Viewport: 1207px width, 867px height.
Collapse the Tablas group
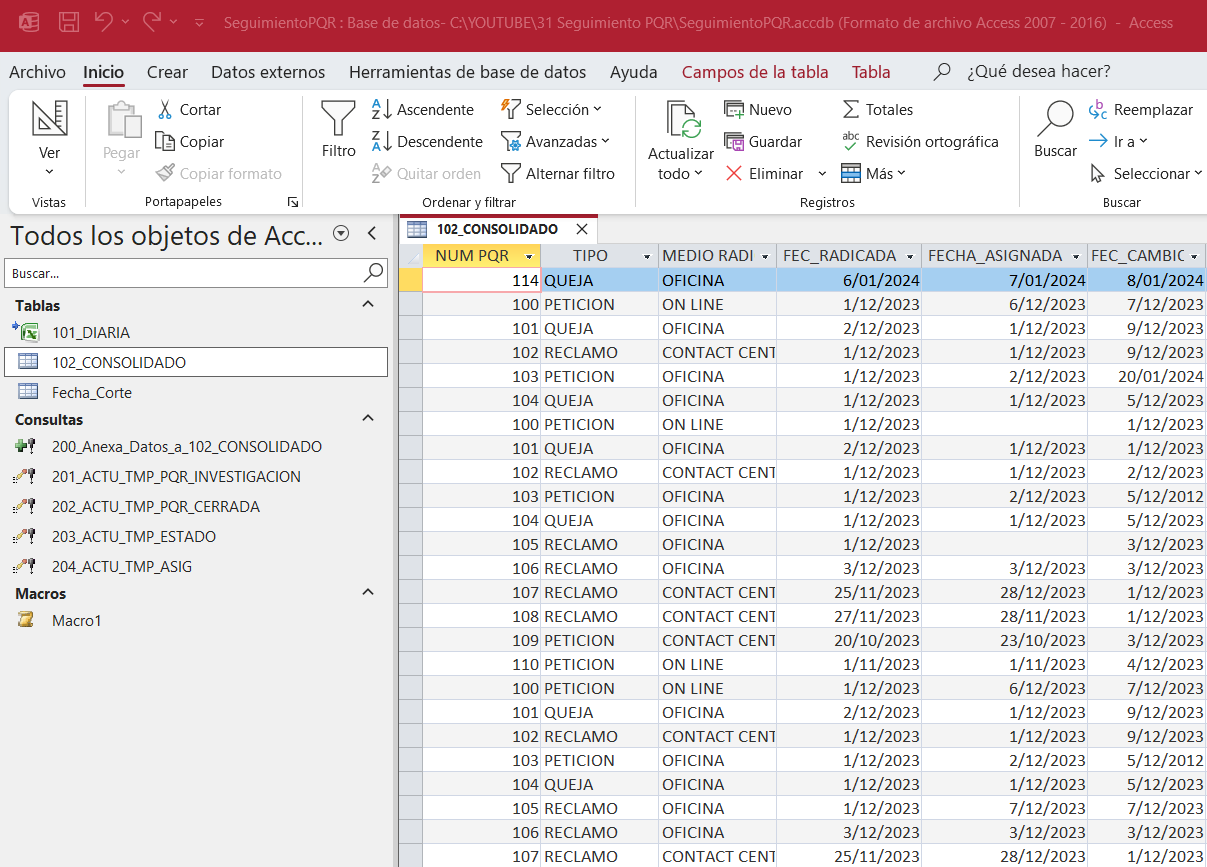coord(368,305)
